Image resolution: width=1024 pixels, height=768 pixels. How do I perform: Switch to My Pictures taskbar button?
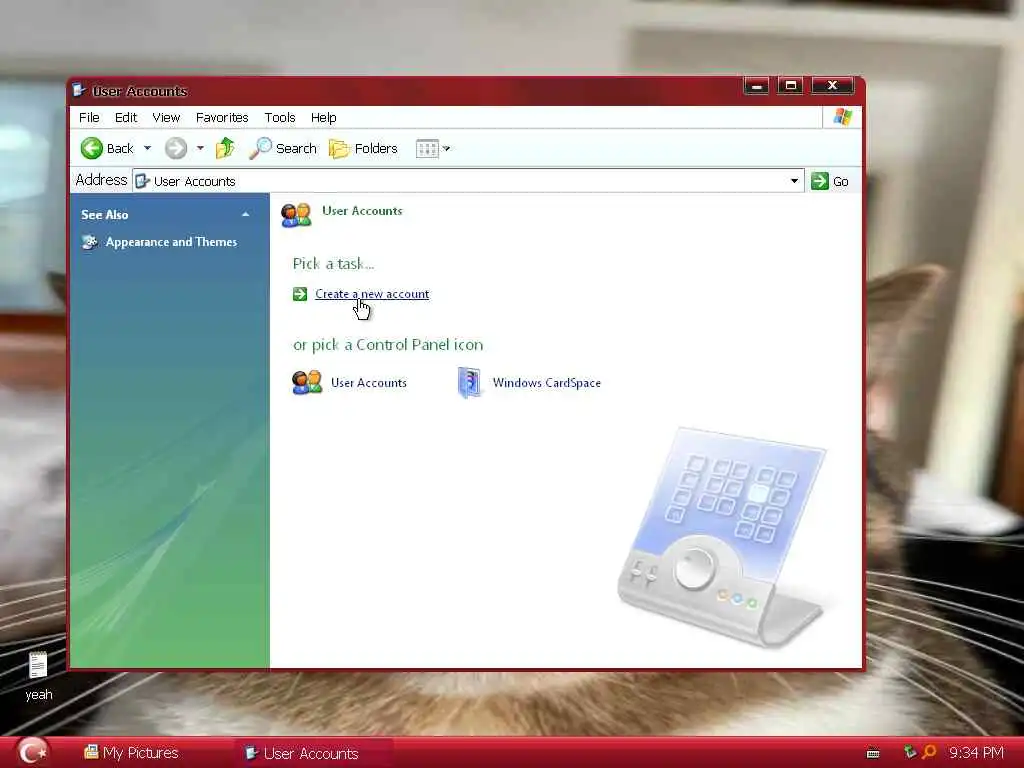tap(131, 753)
